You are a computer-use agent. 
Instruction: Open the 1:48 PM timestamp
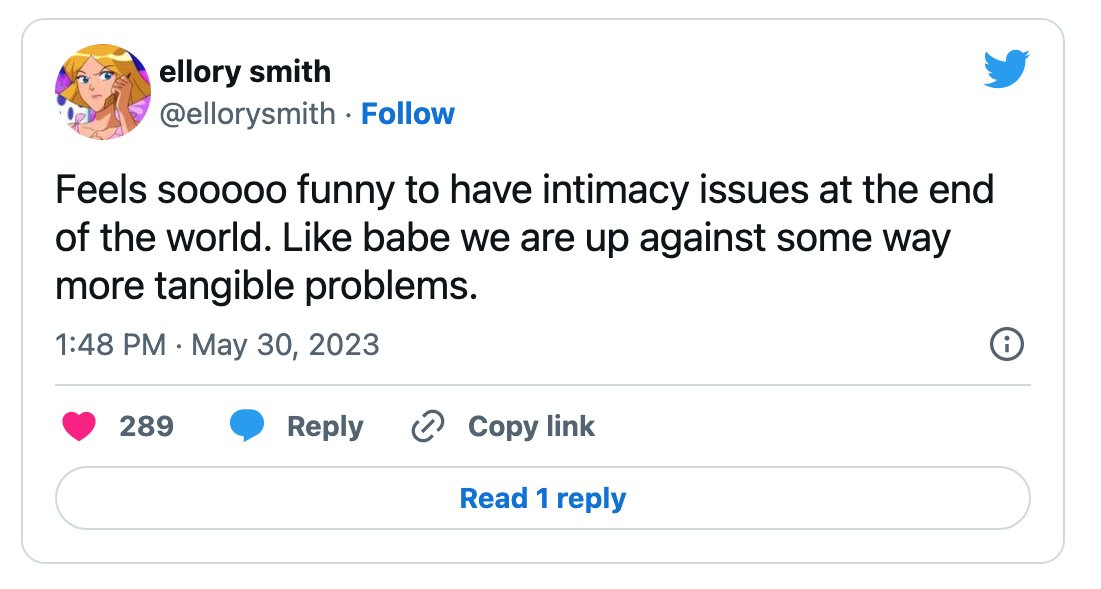[110, 345]
